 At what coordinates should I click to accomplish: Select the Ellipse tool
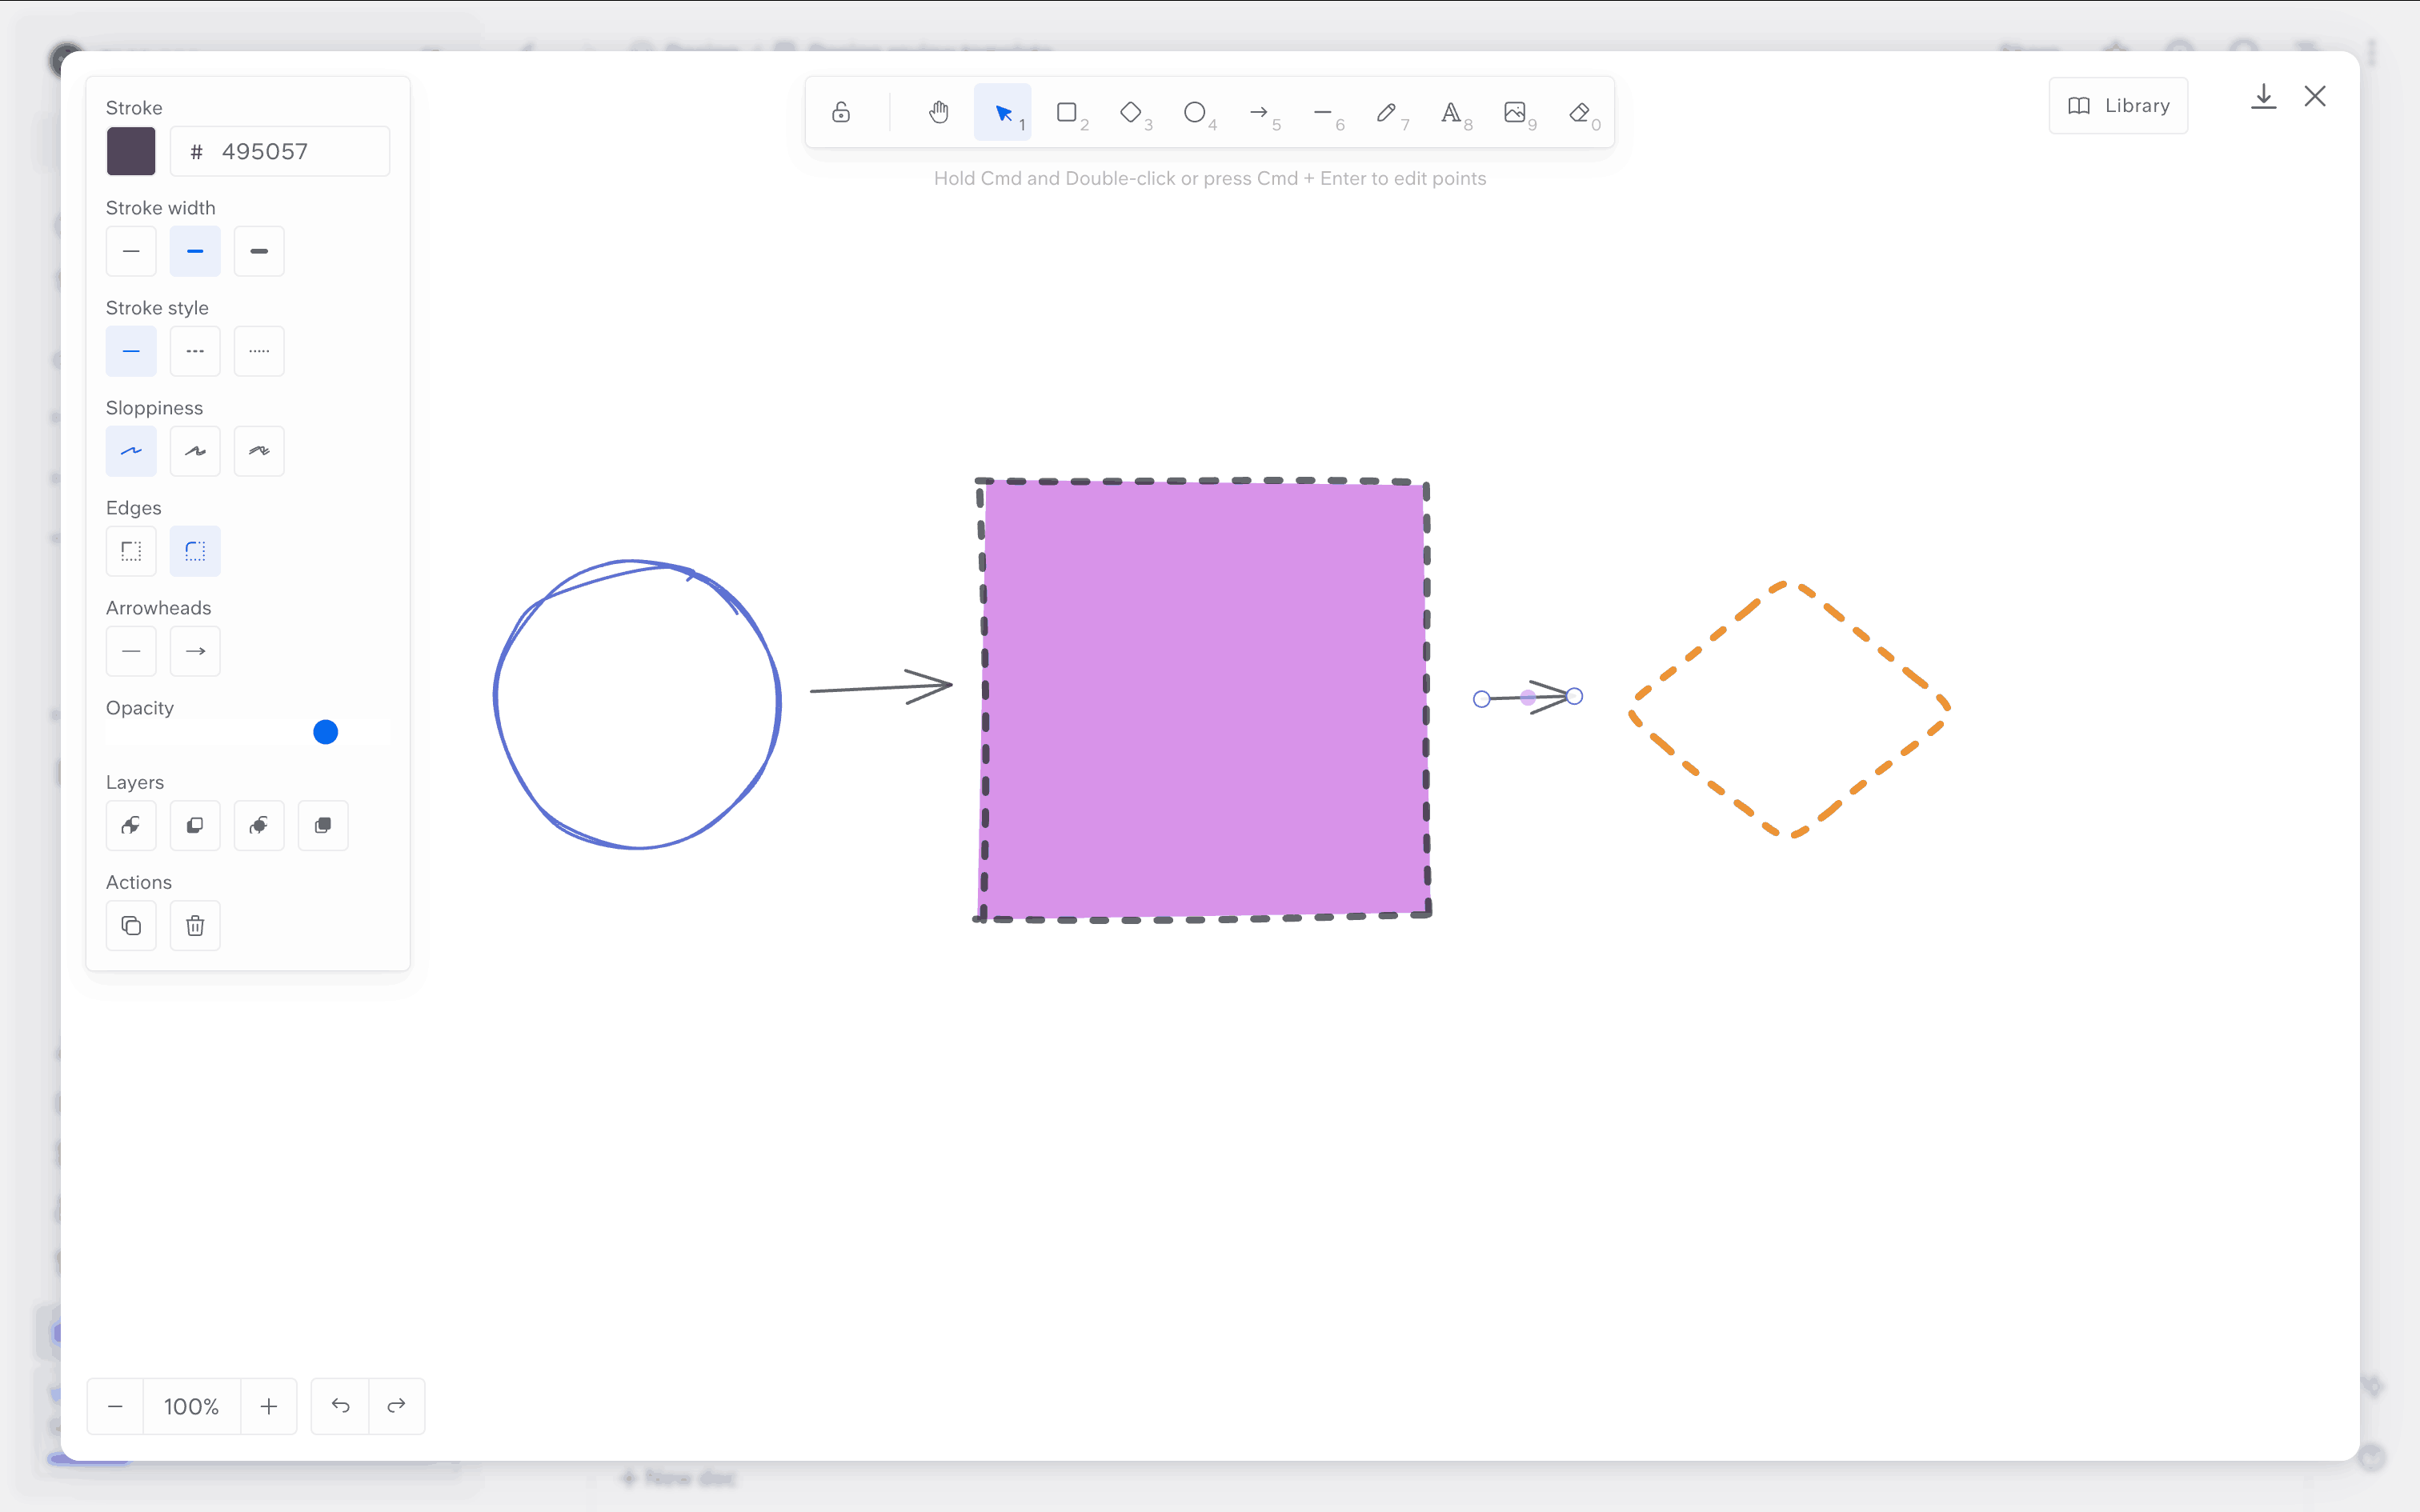pyautogui.click(x=1195, y=112)
